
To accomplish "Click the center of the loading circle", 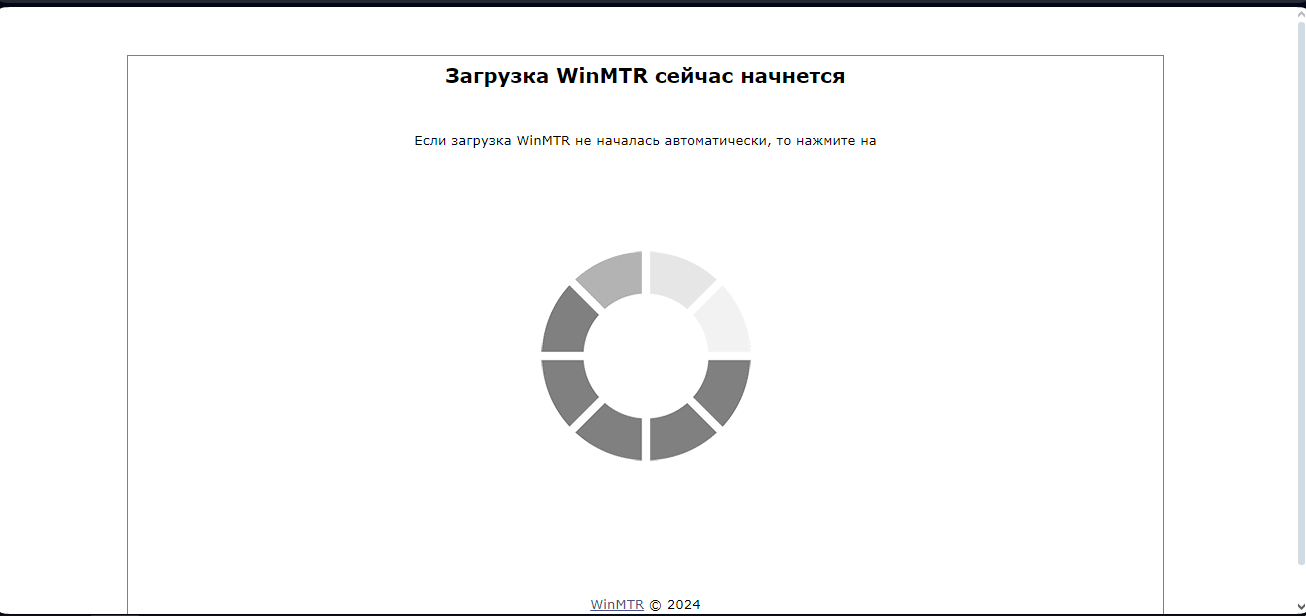I will (645, 358).
